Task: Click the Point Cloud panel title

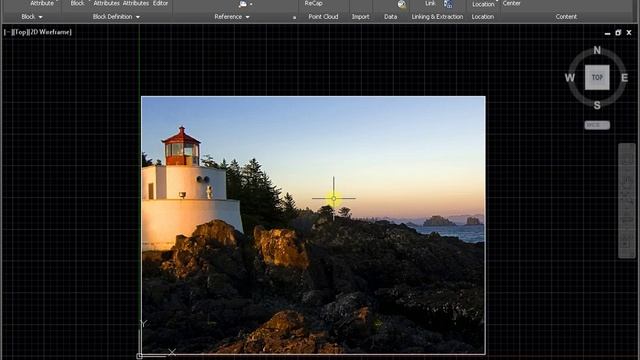Action: pos(323,17)
